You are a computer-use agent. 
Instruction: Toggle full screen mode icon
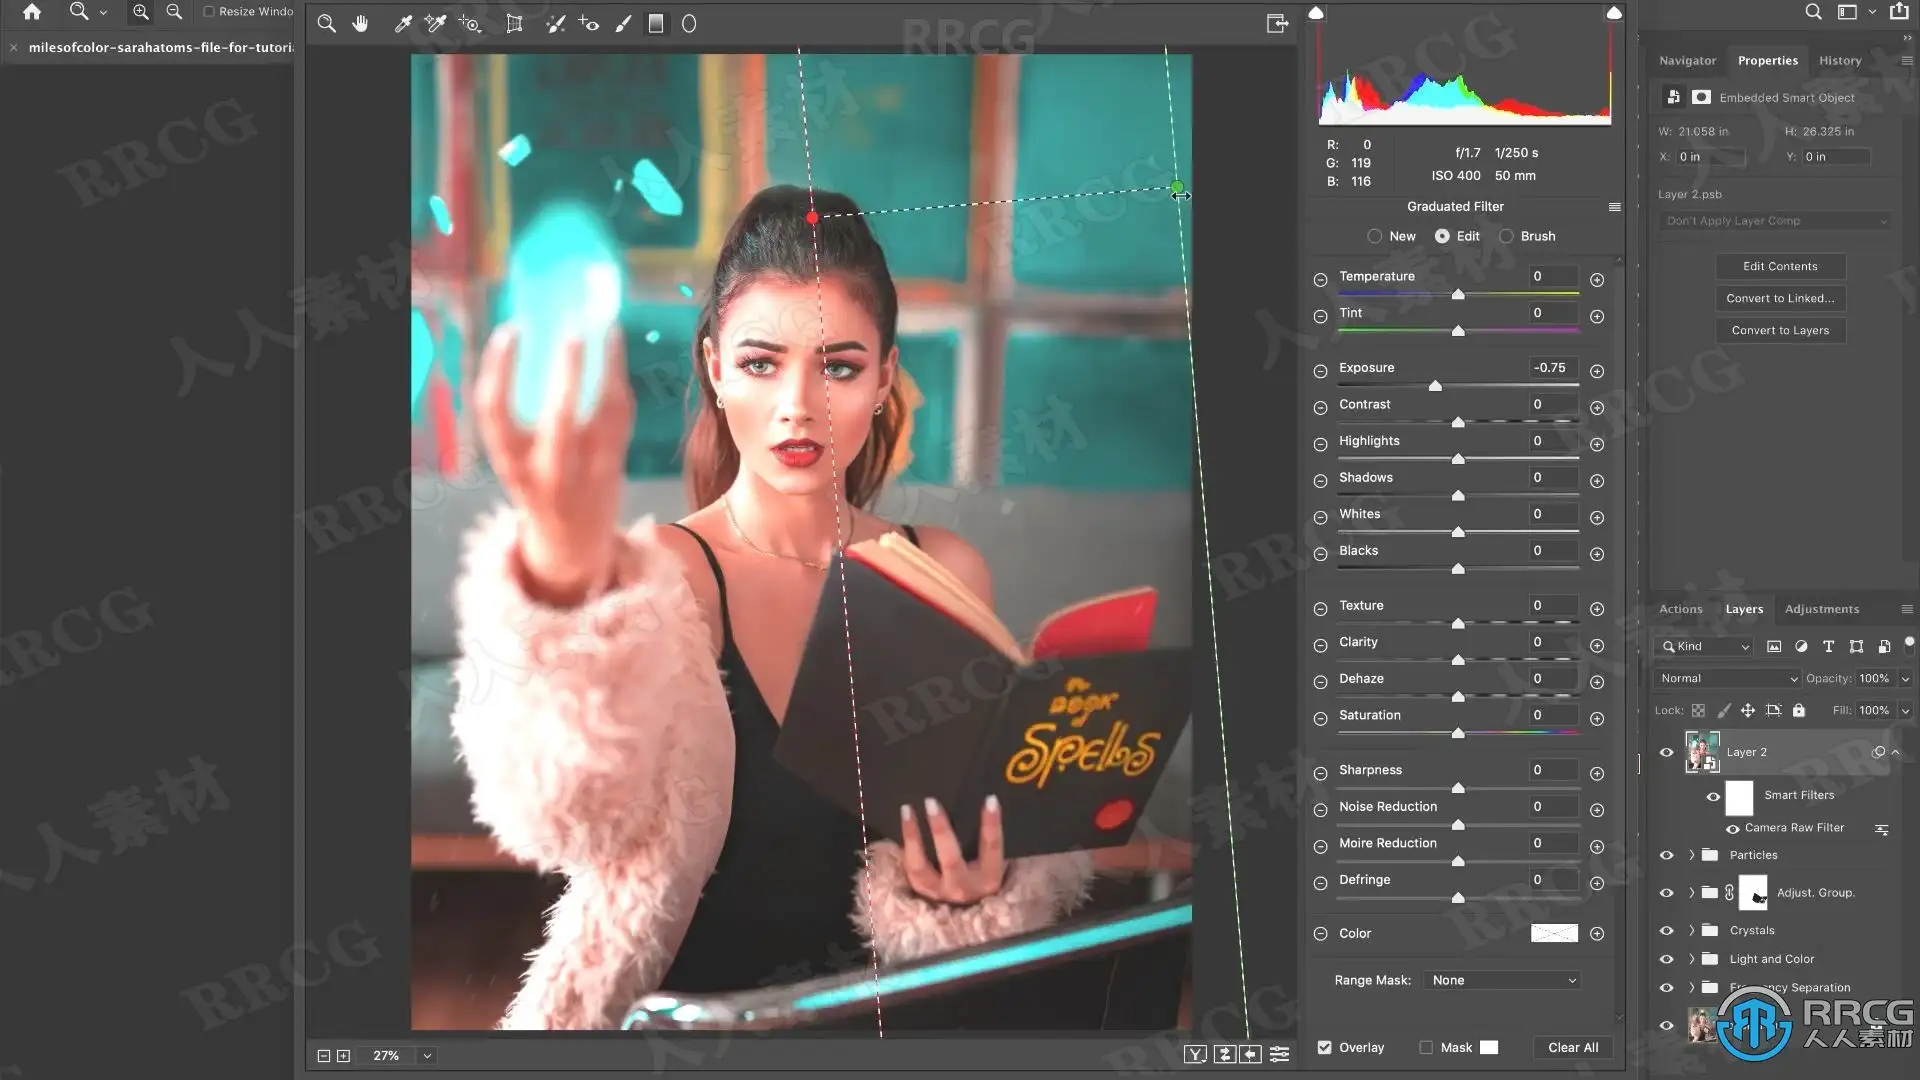coord(1277,24)
